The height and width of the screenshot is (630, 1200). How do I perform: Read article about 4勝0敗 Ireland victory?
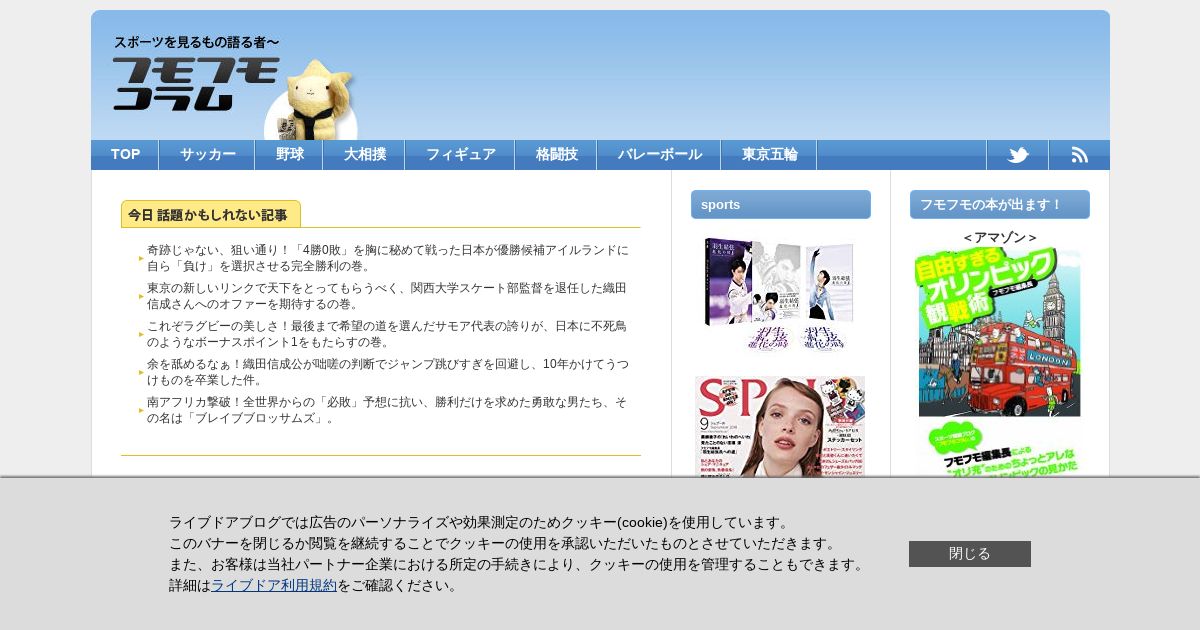tap(388, 258)
